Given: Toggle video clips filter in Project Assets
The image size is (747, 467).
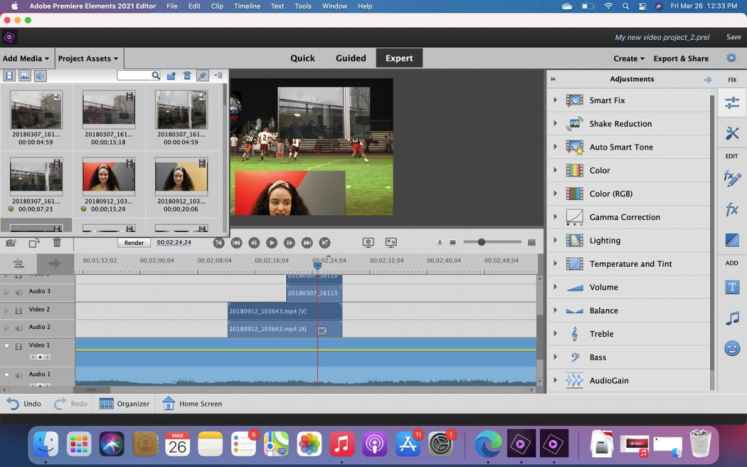Looking at the screenshot, I should pos(10,75).
